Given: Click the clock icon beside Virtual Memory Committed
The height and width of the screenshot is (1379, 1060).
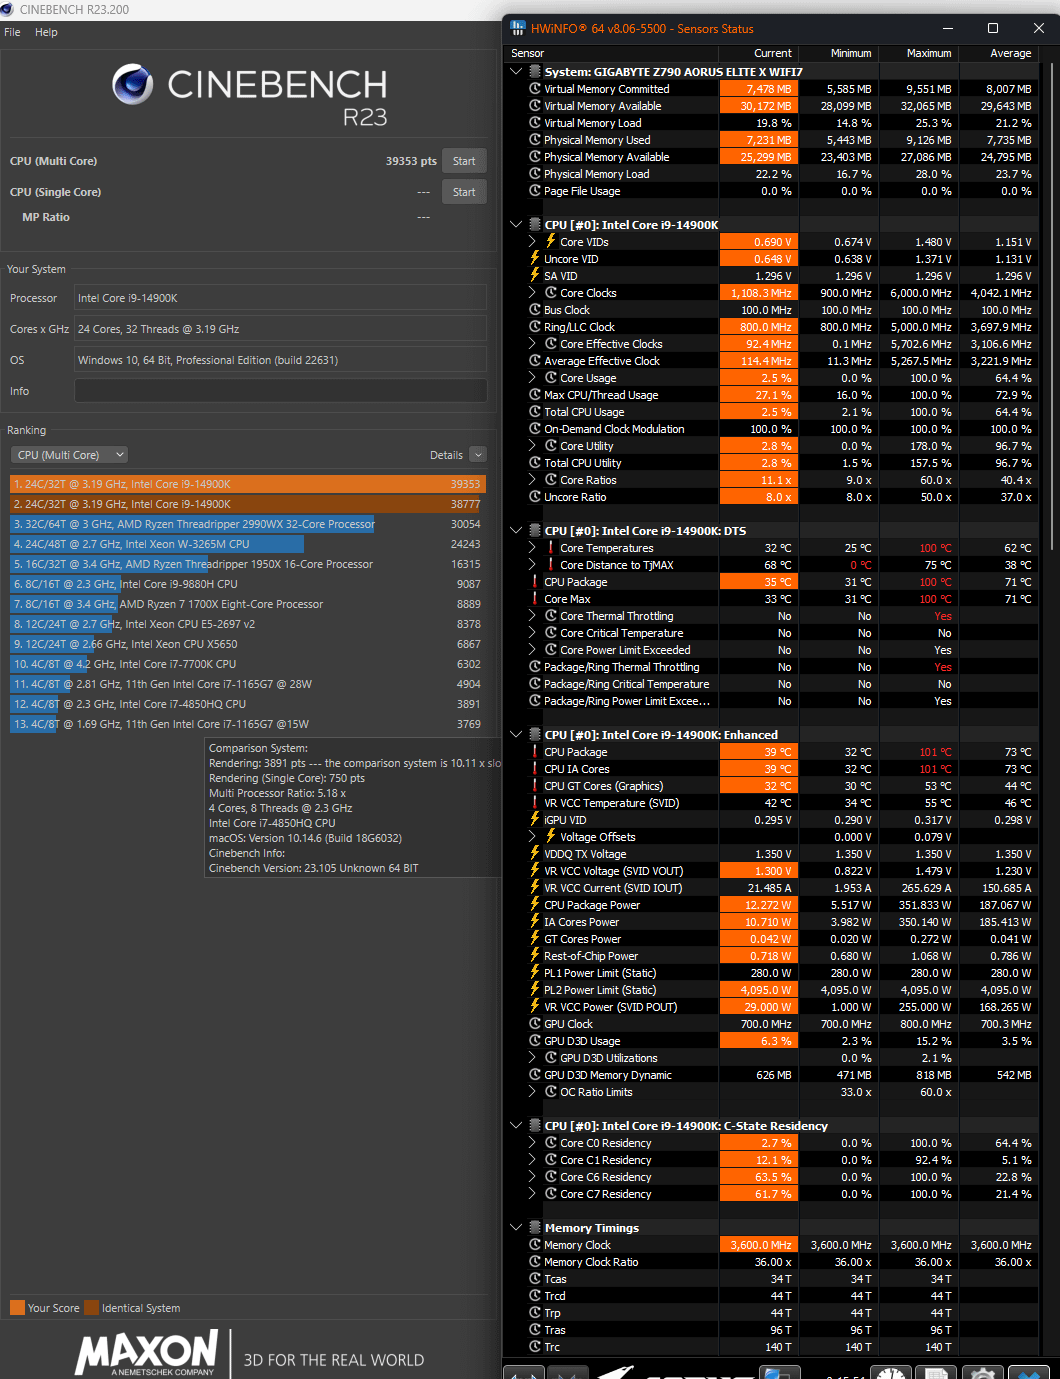Looking at the screenshot, I should pyautogui.click(x=535, y=89).
